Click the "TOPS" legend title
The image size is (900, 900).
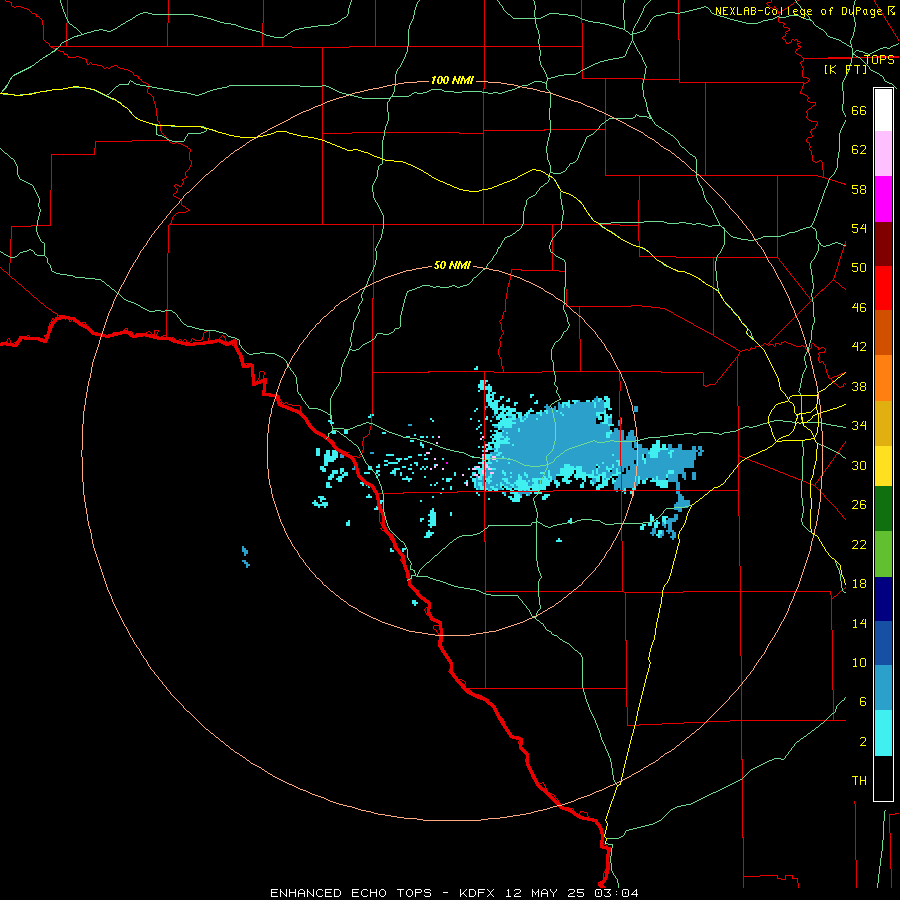pos(879,59)
